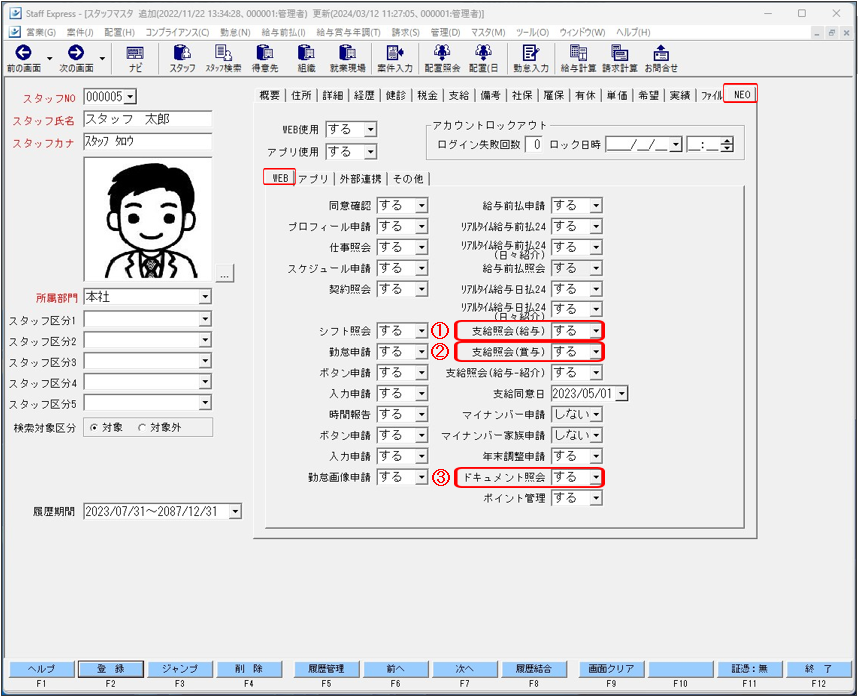
Task: Adjust the ロック日時 time spinner
Action: (727, 145)
